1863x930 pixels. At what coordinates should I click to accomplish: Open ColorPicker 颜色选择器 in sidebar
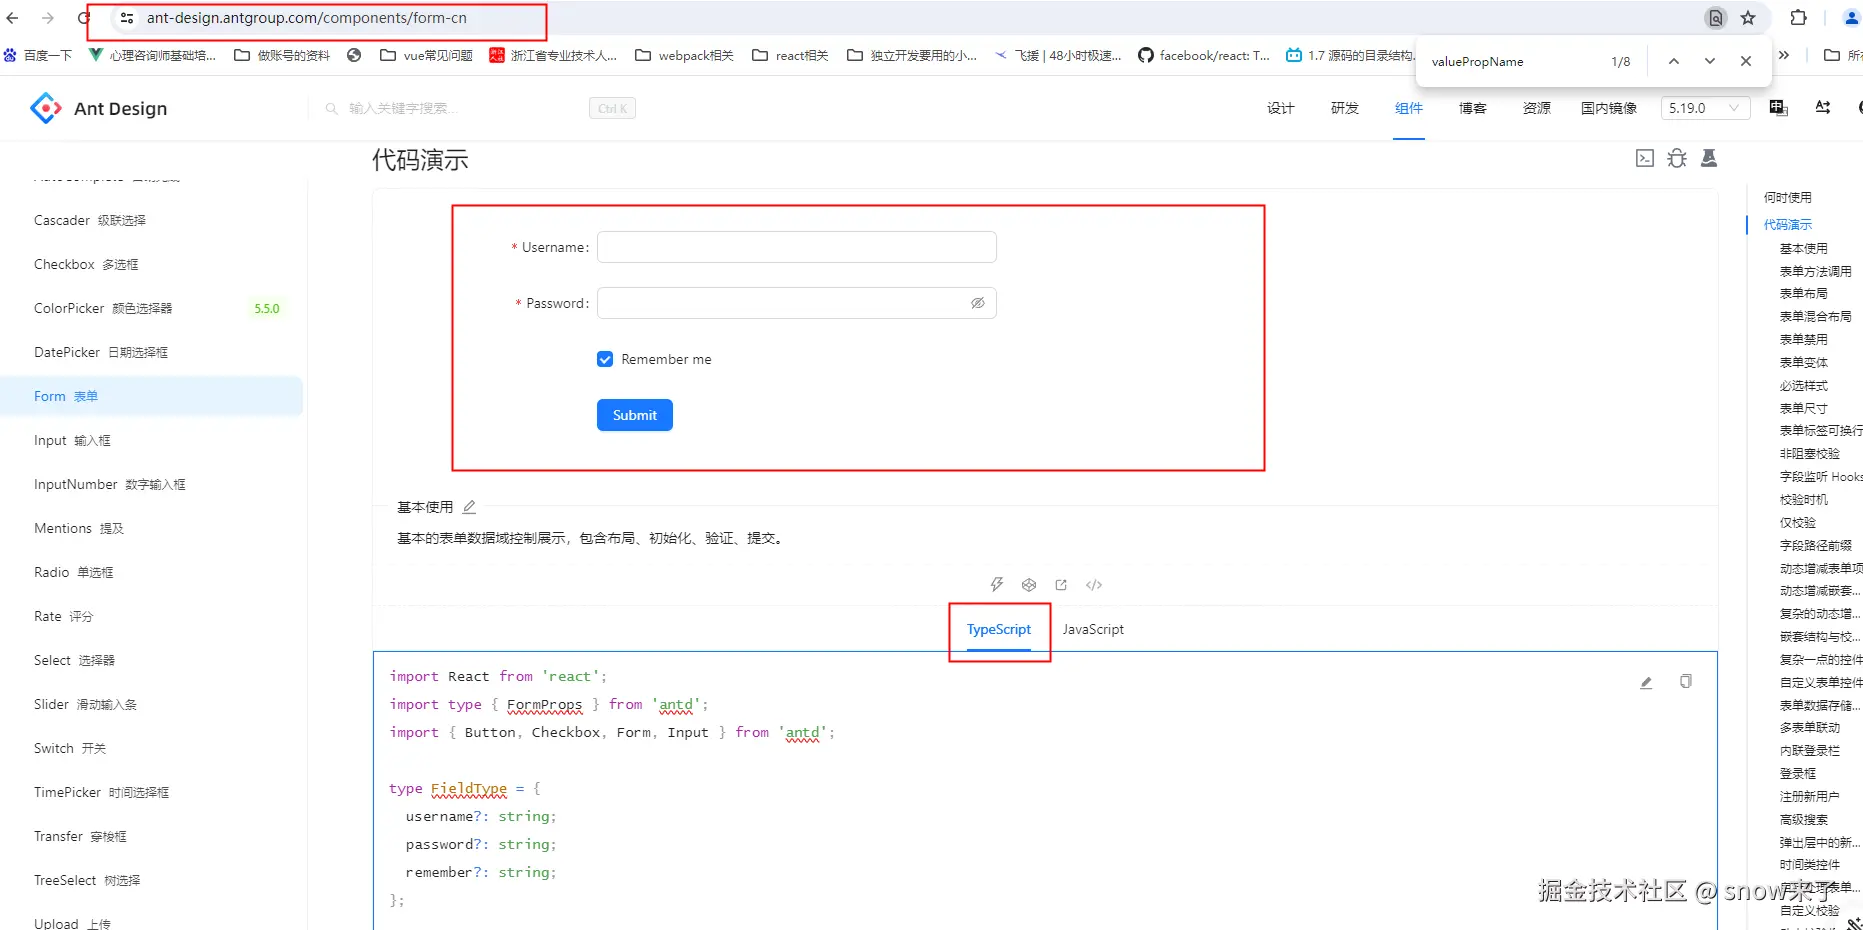[x=152, y=308]
